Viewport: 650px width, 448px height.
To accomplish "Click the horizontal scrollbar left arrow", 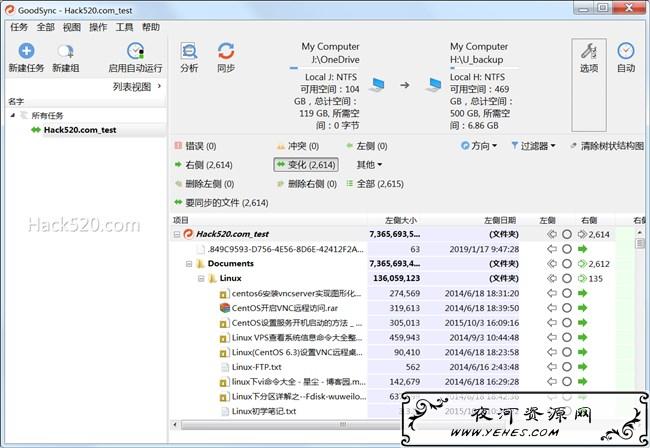I will pyautogui.click(x=175, y=425).
